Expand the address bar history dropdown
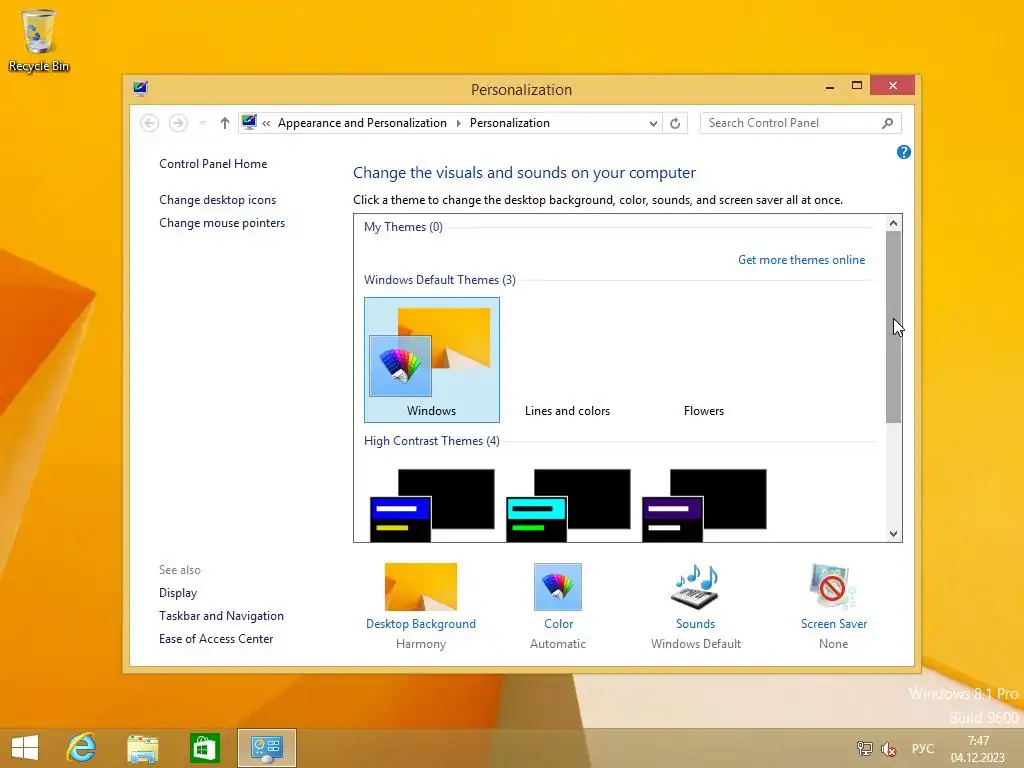The image size is (1024, 768). click(x=653, y=123)
